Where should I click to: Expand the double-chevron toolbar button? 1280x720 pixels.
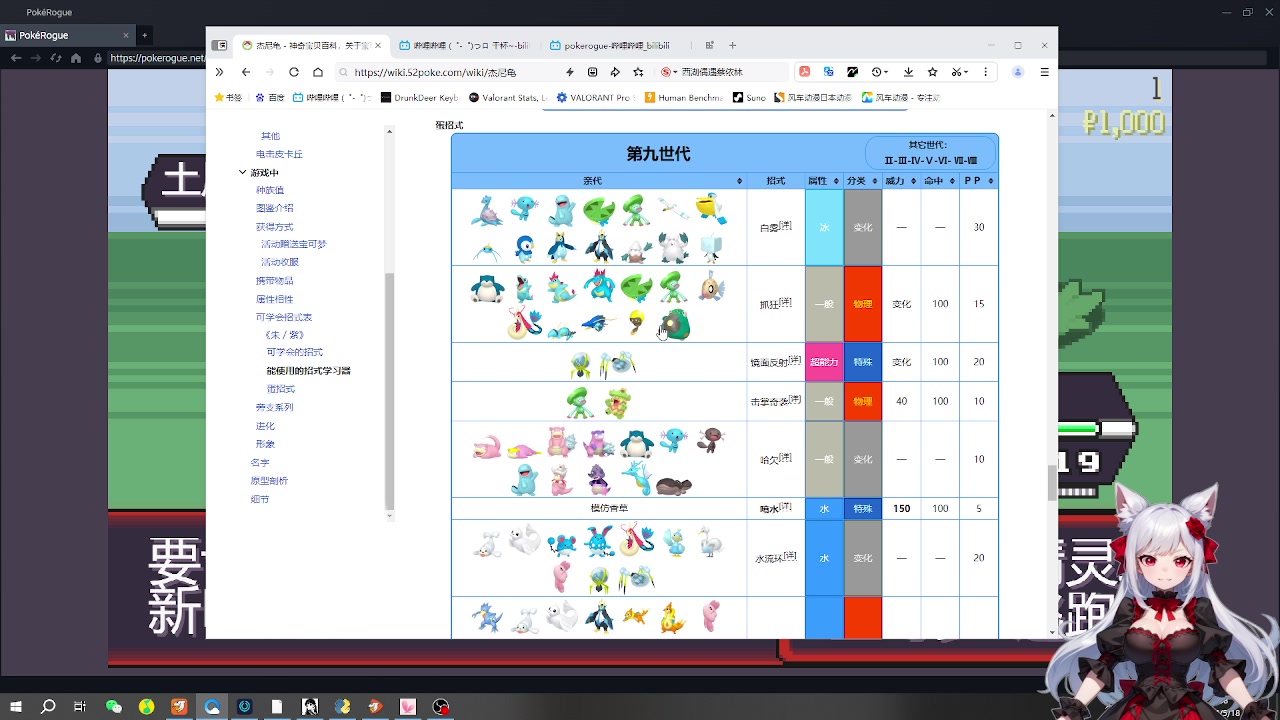(219, 72)
